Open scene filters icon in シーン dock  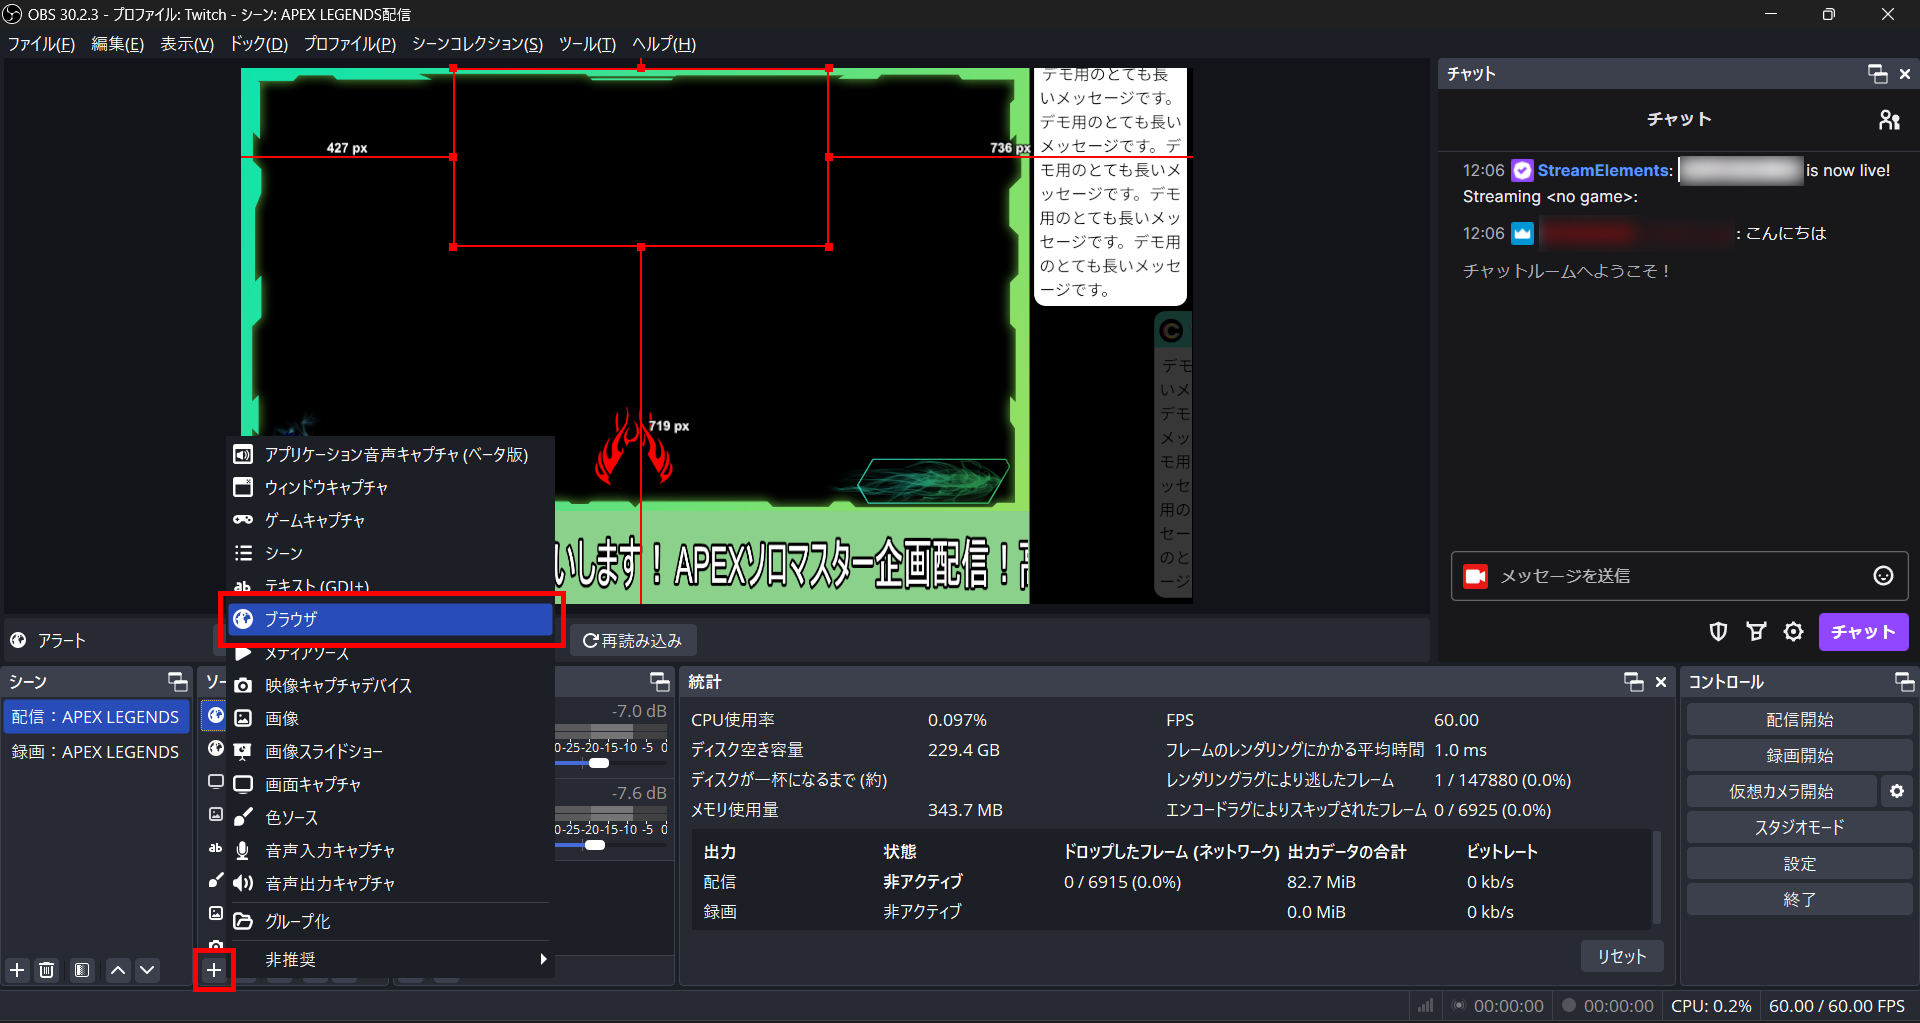pyautogui.click(x=82, y=970)
